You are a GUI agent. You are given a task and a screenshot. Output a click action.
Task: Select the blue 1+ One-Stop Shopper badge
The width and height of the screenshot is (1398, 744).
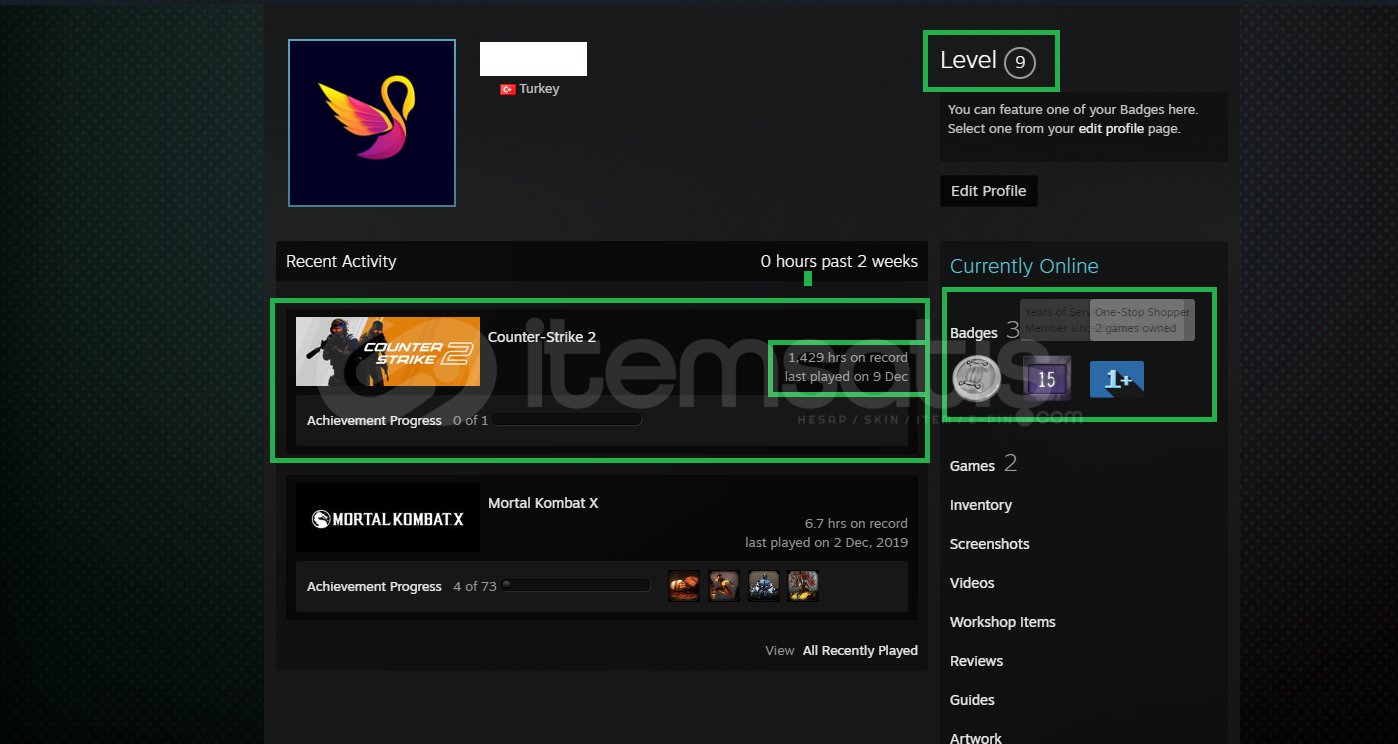tap(1117, 380)
